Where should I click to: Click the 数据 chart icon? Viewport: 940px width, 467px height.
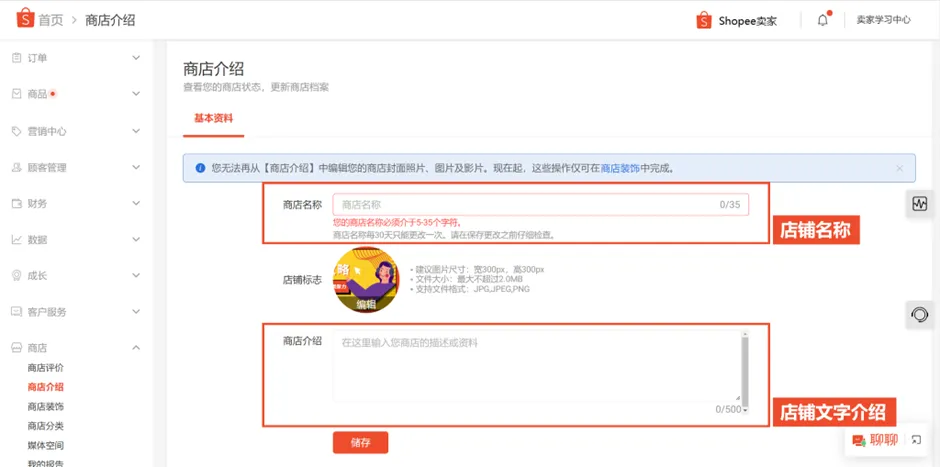(17, 240)
